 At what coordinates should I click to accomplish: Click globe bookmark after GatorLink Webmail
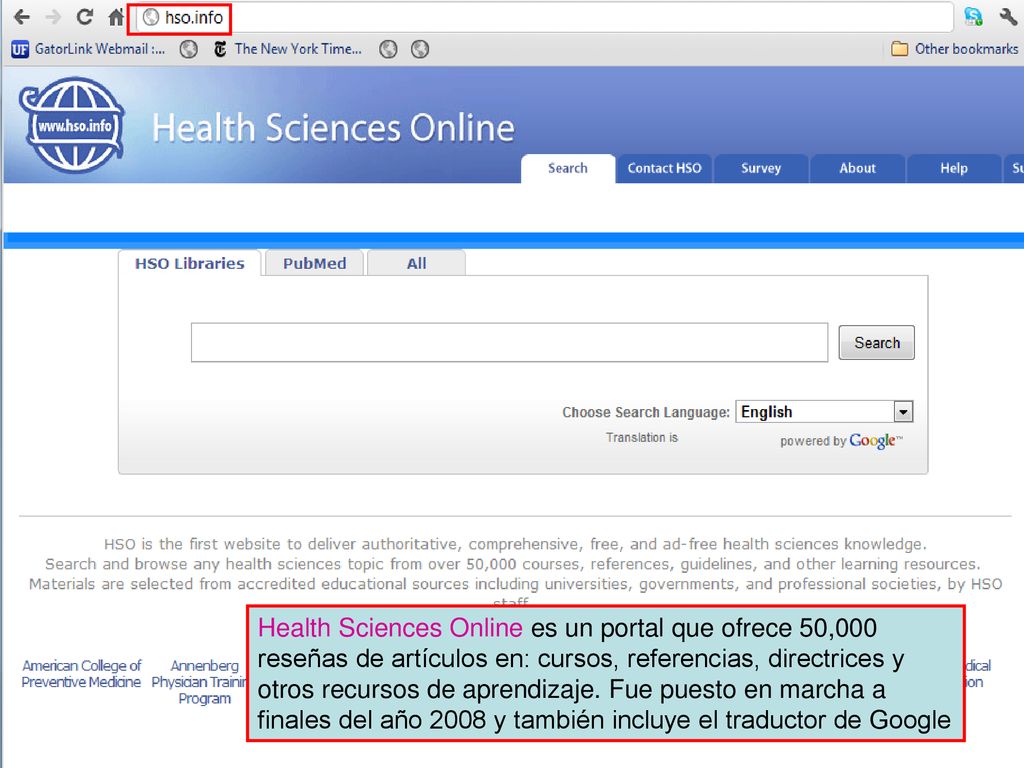[189, 49]
